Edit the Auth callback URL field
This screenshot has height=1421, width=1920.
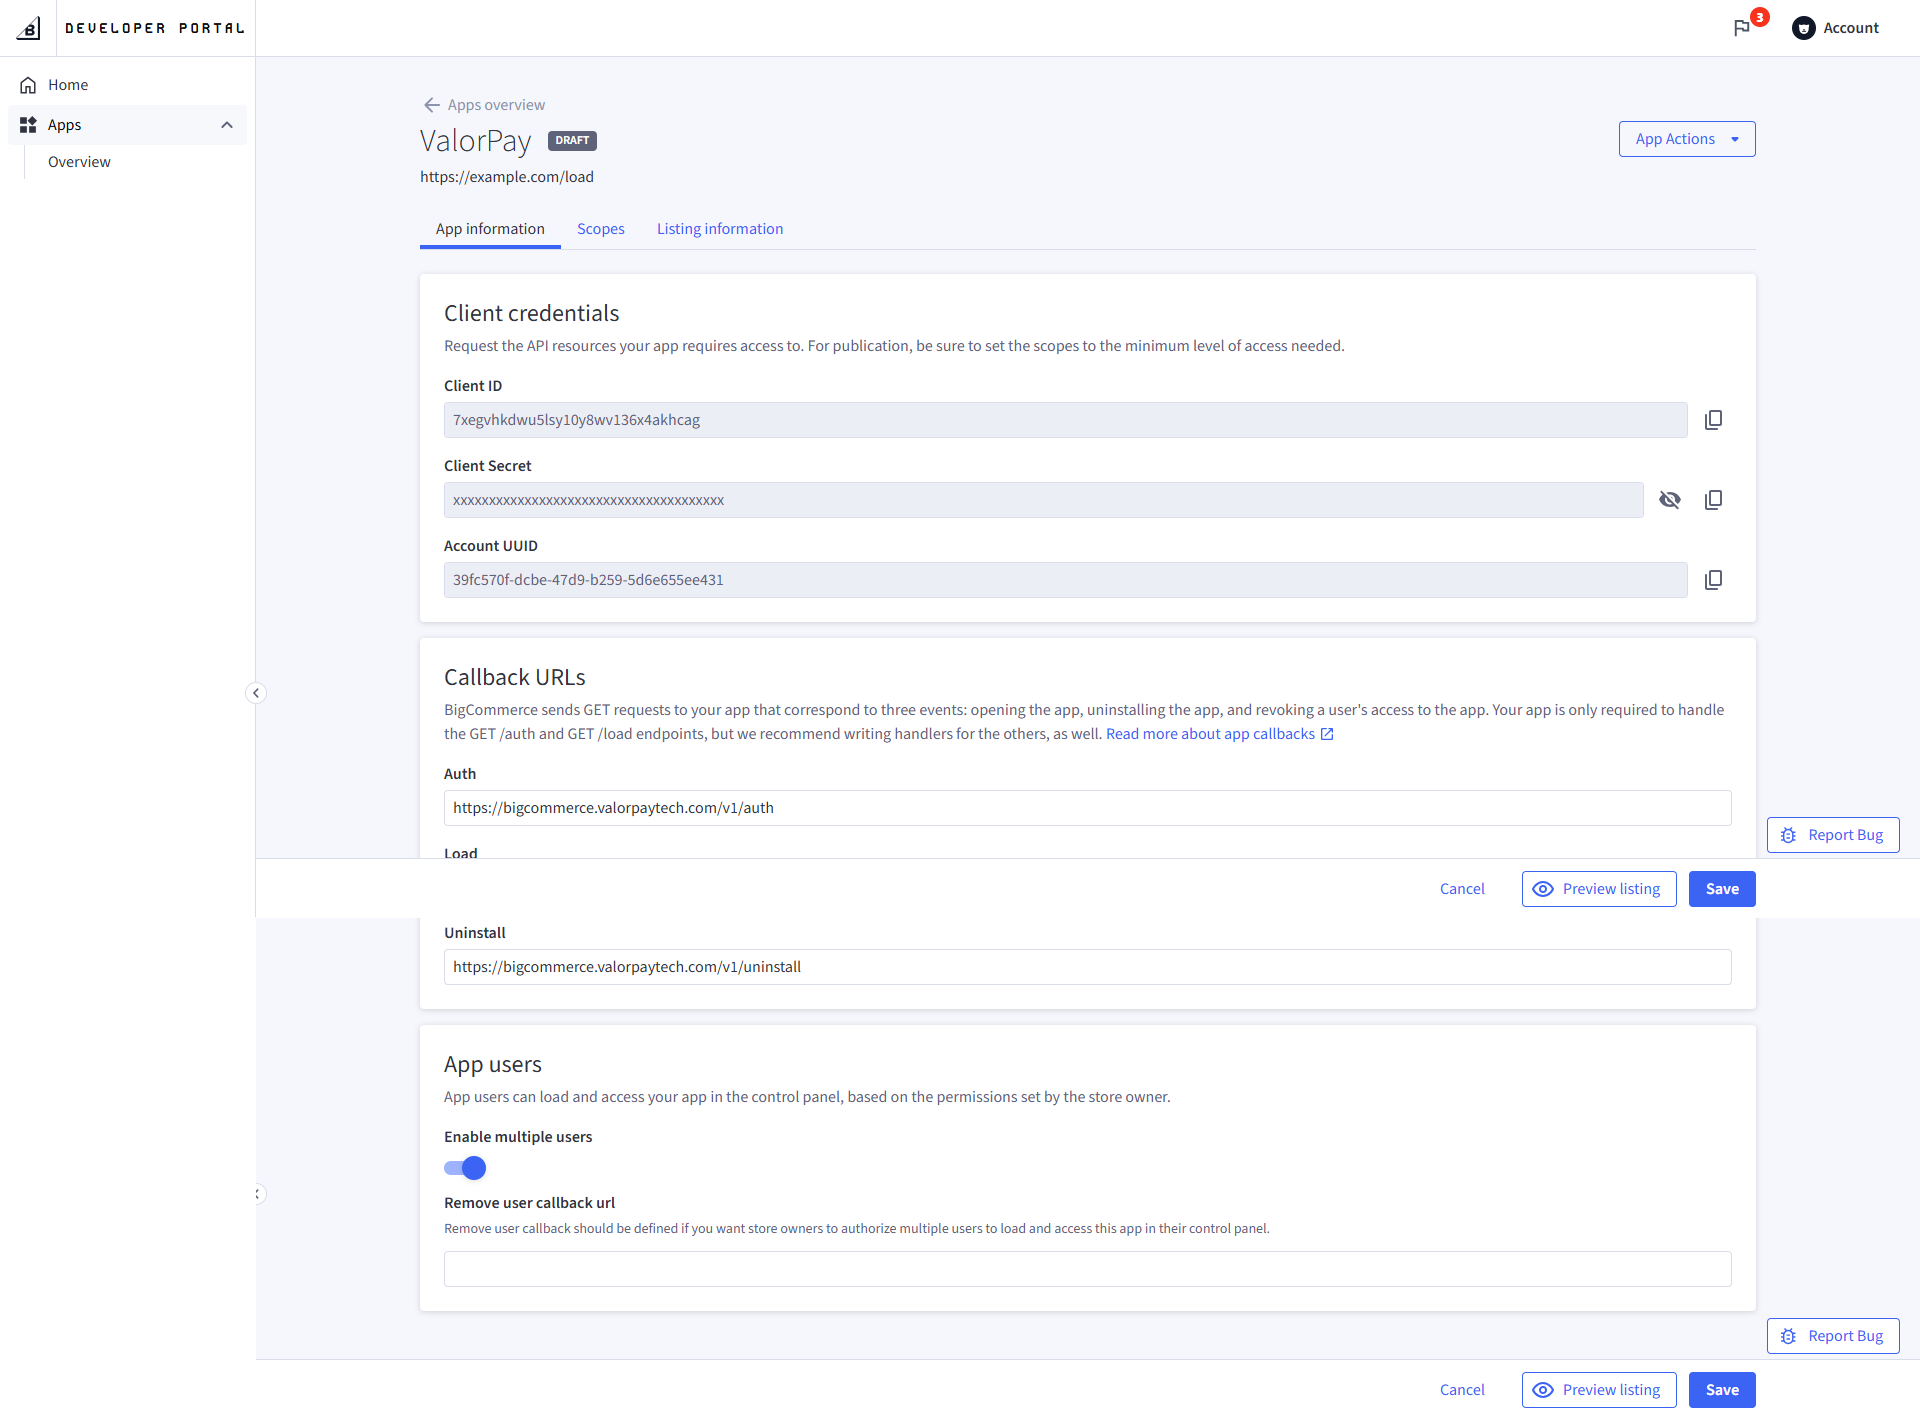pos(1087,808)
